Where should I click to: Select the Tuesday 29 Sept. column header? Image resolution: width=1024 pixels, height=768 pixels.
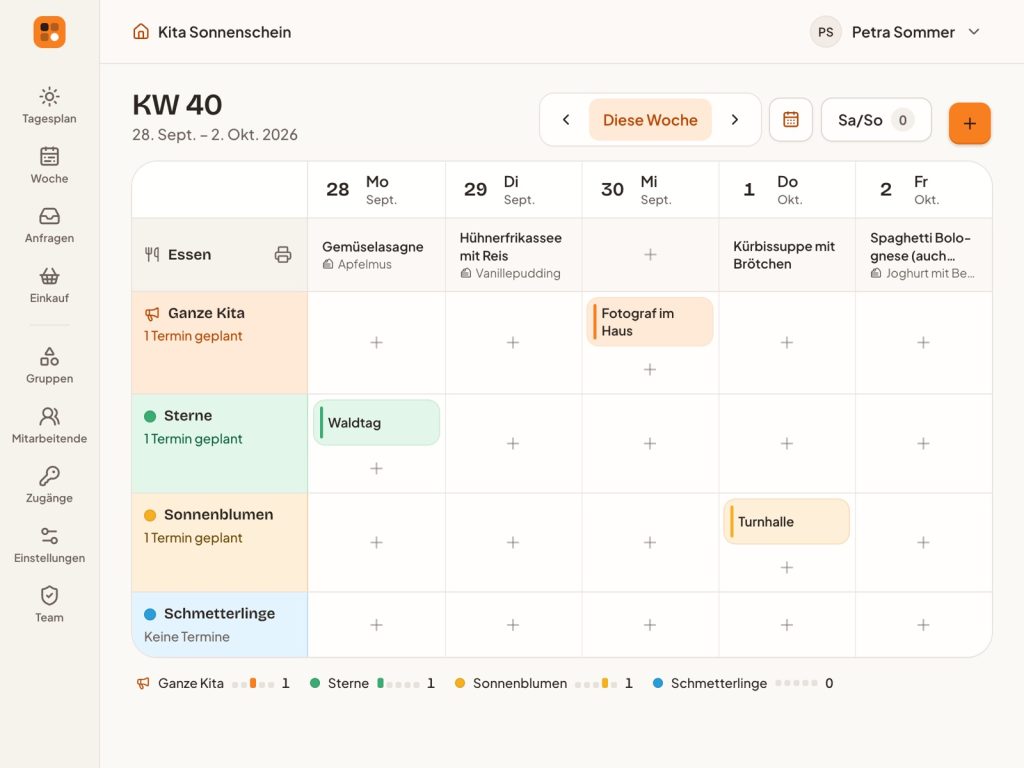coord(513,189)
